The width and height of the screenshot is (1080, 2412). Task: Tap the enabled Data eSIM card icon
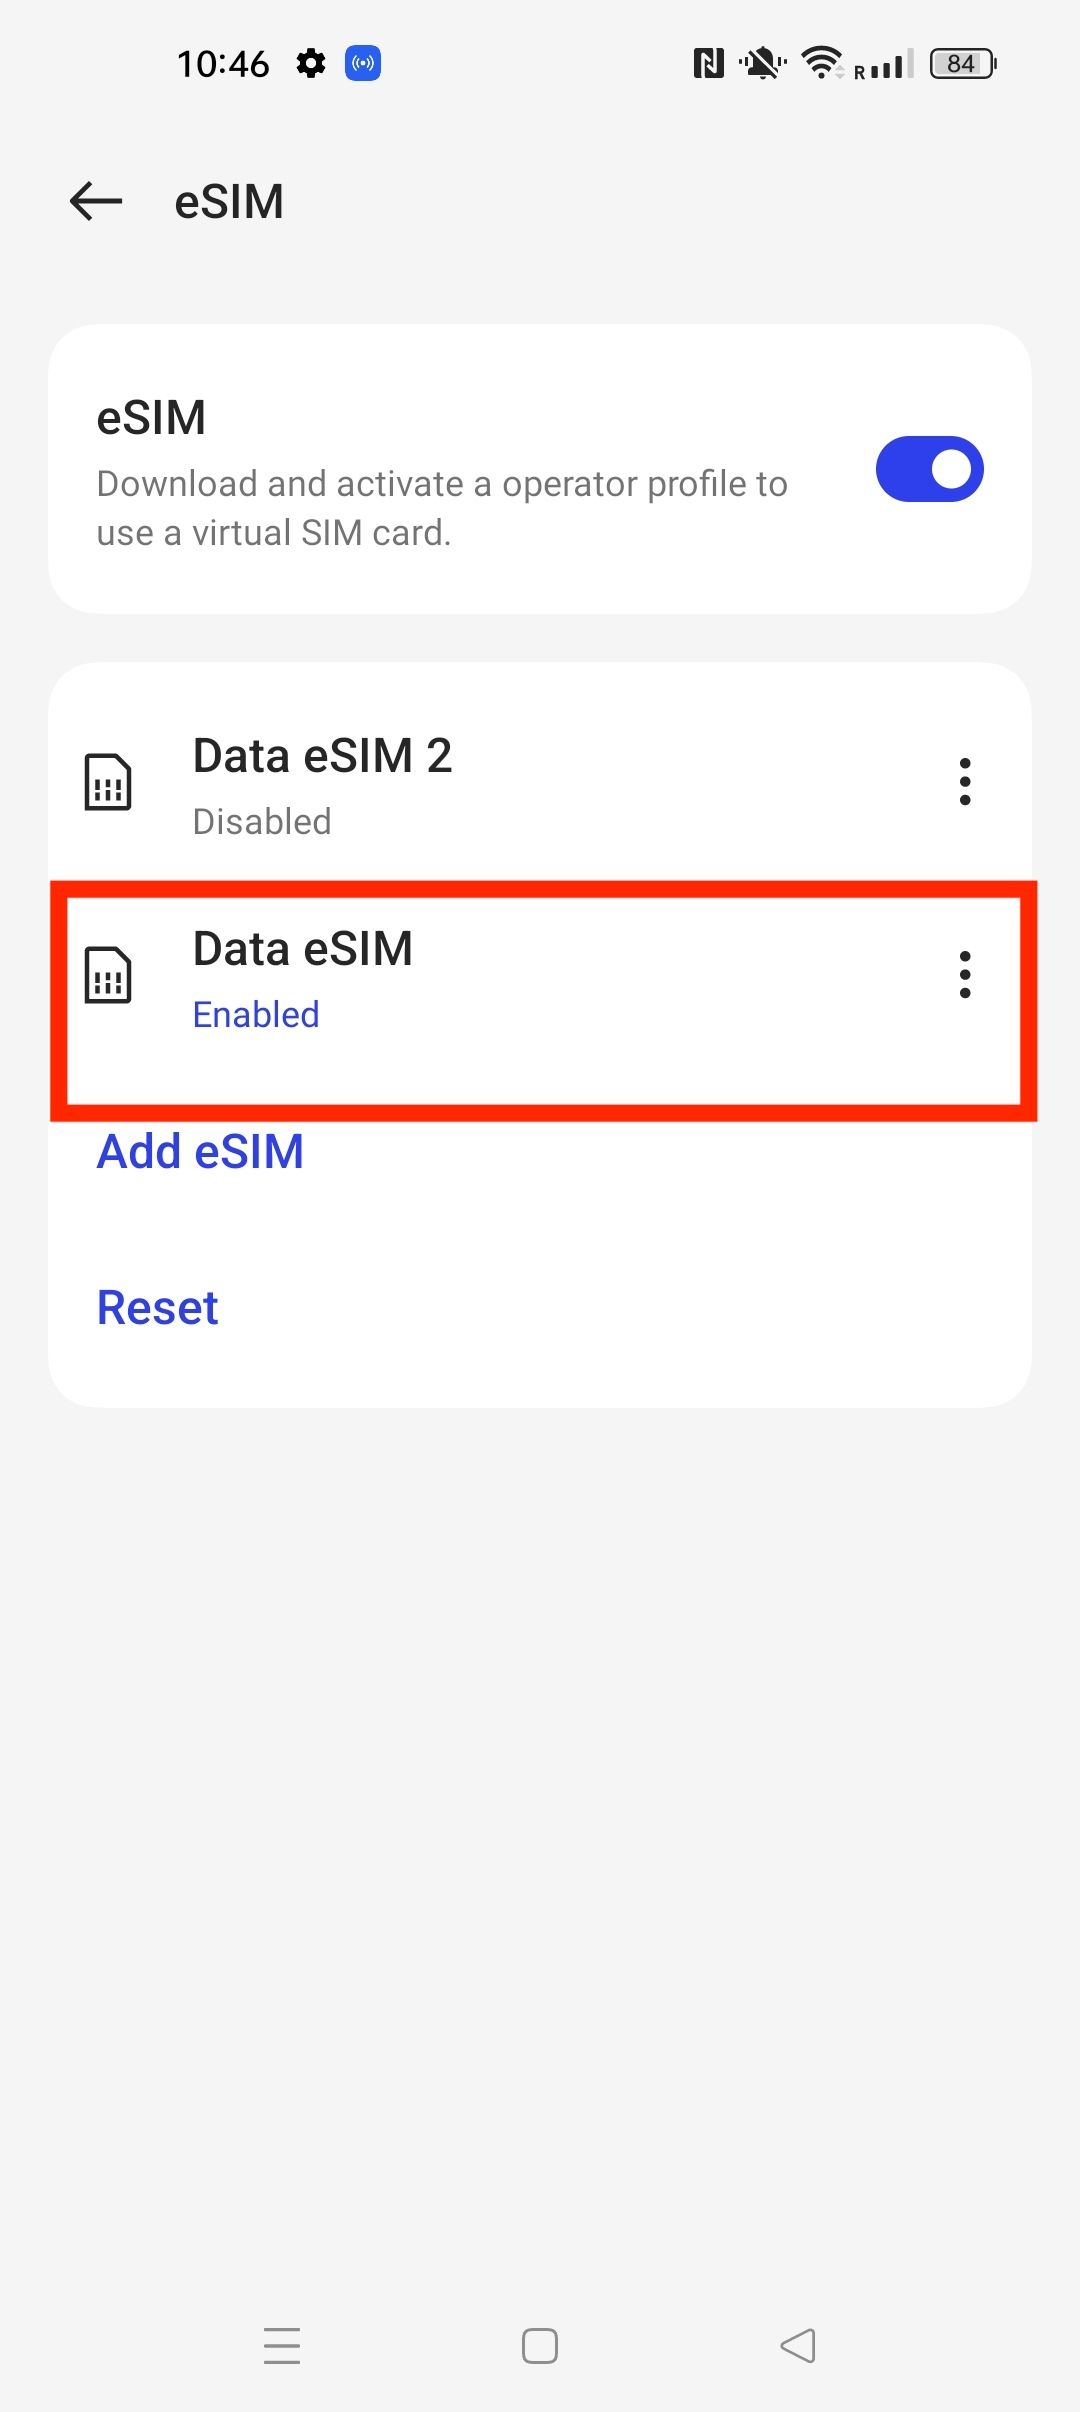108,975
